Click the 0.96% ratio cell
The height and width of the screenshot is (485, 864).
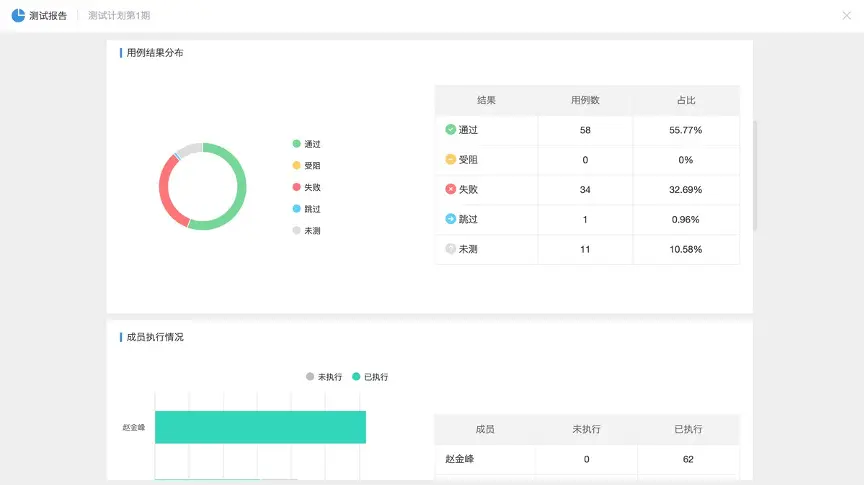(x=685, y=219)
